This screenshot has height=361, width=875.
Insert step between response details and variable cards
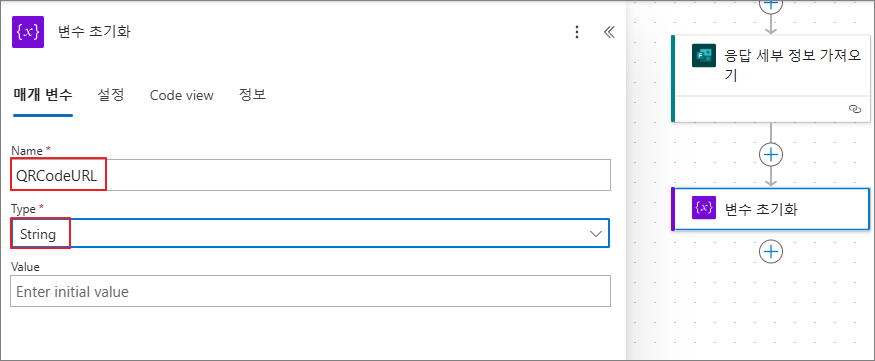(x=771, y=155)
